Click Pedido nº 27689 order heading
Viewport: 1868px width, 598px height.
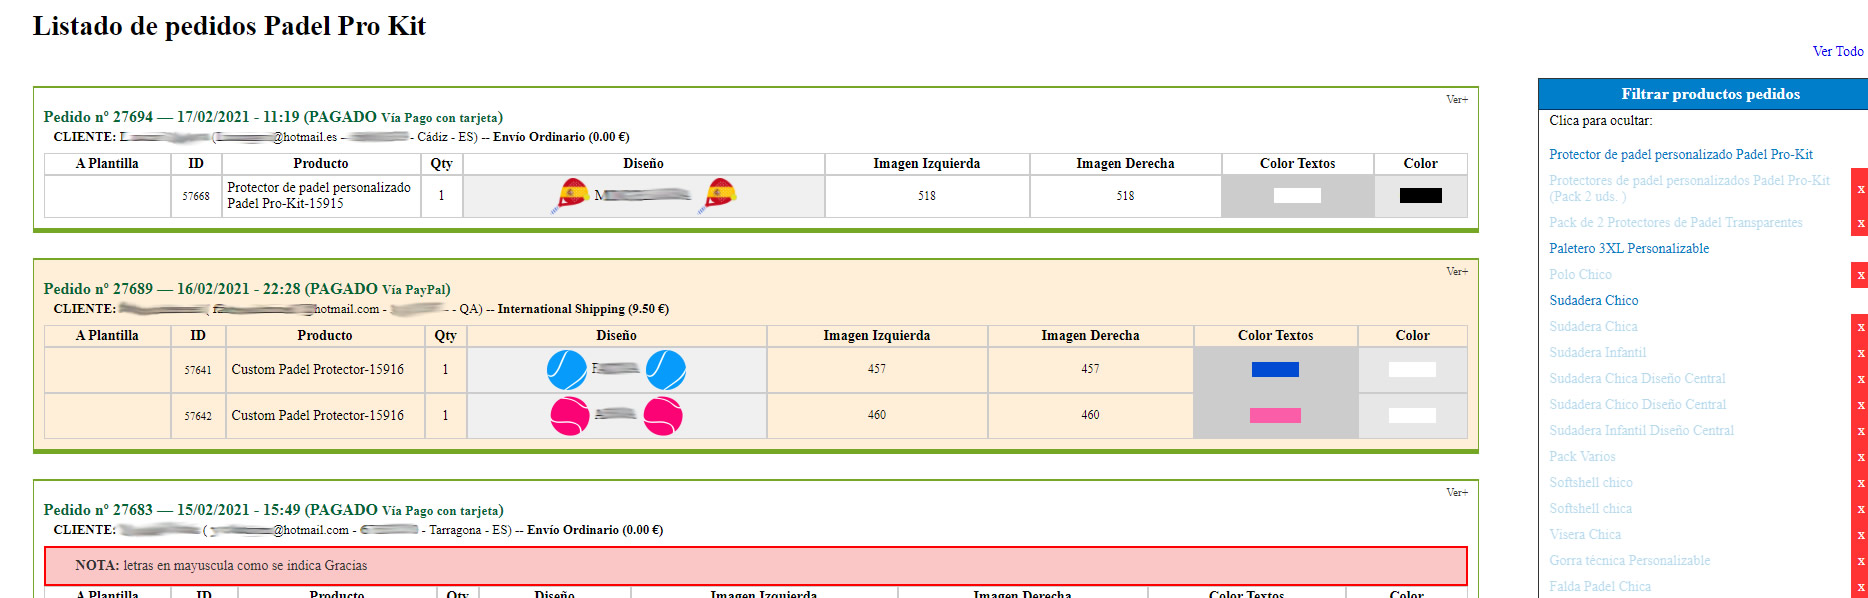[247, 289]
